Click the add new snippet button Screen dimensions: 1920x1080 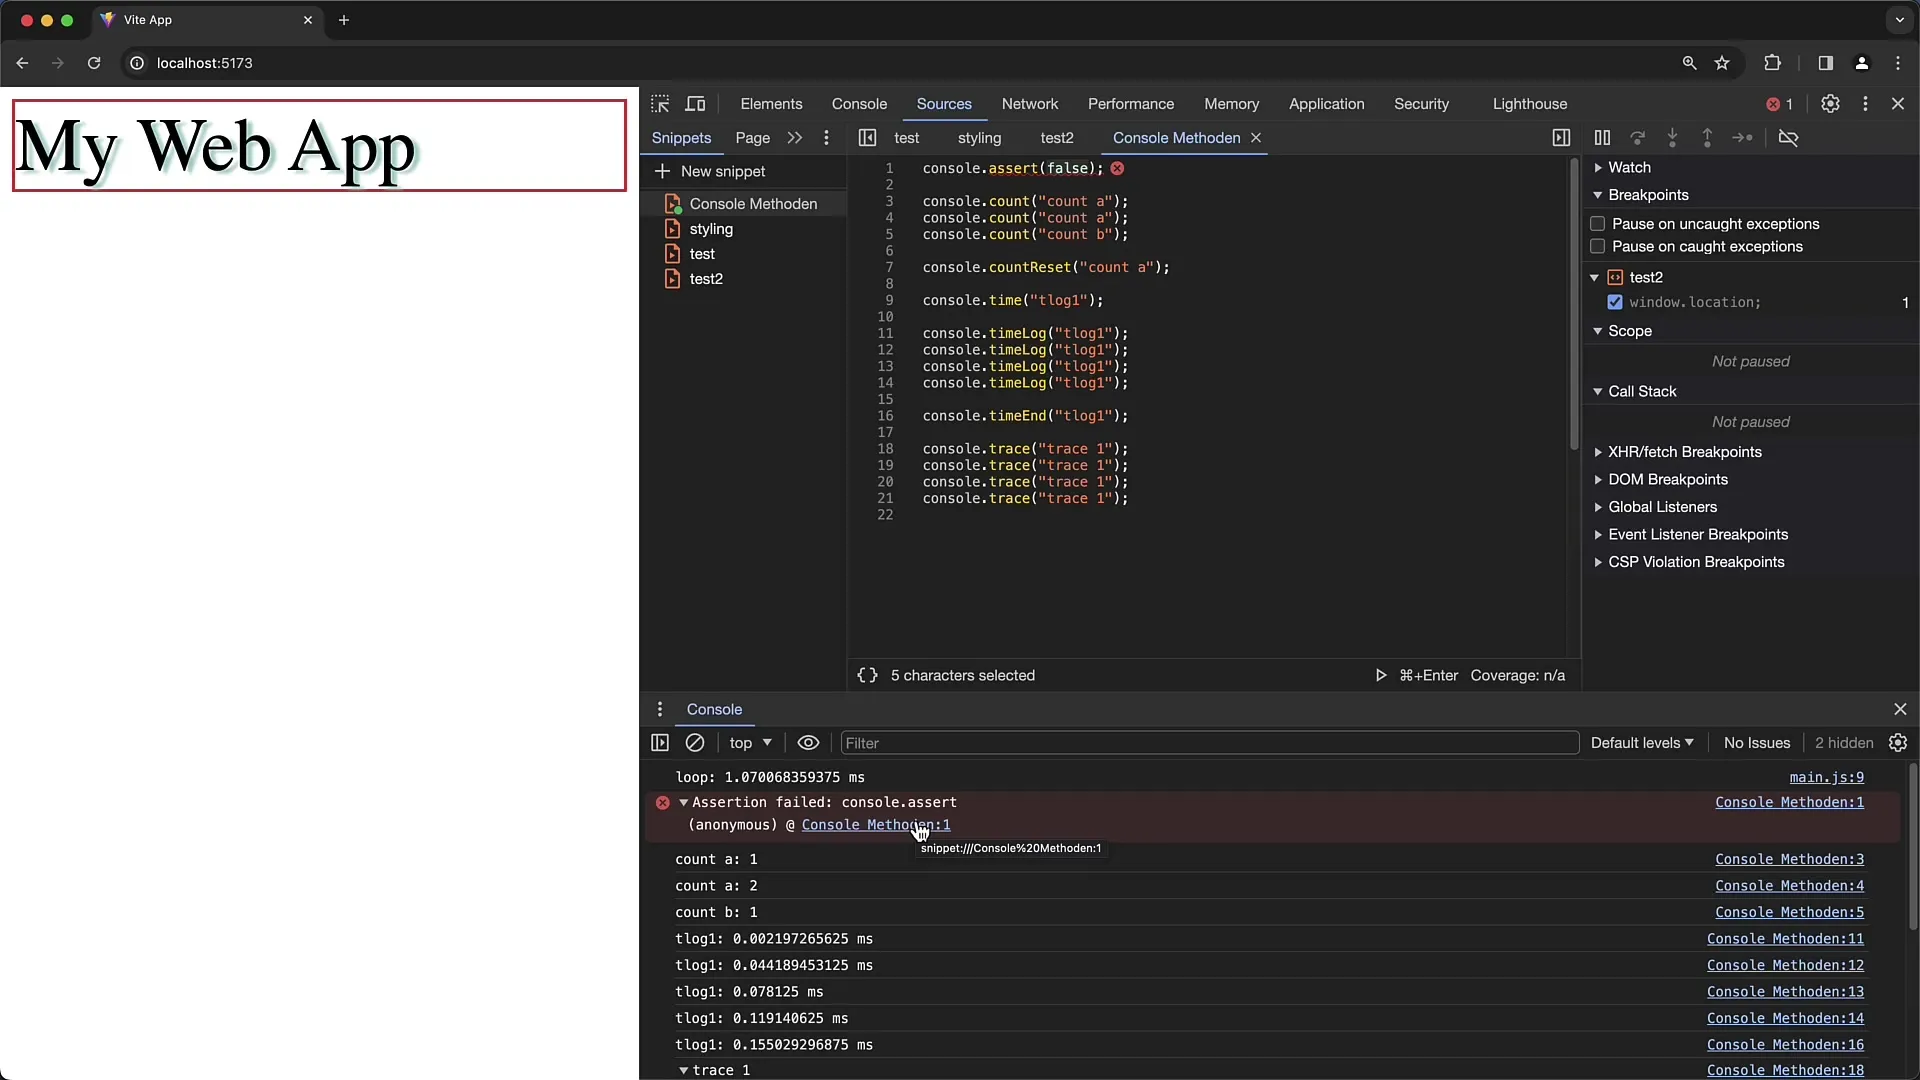point(712,171)
